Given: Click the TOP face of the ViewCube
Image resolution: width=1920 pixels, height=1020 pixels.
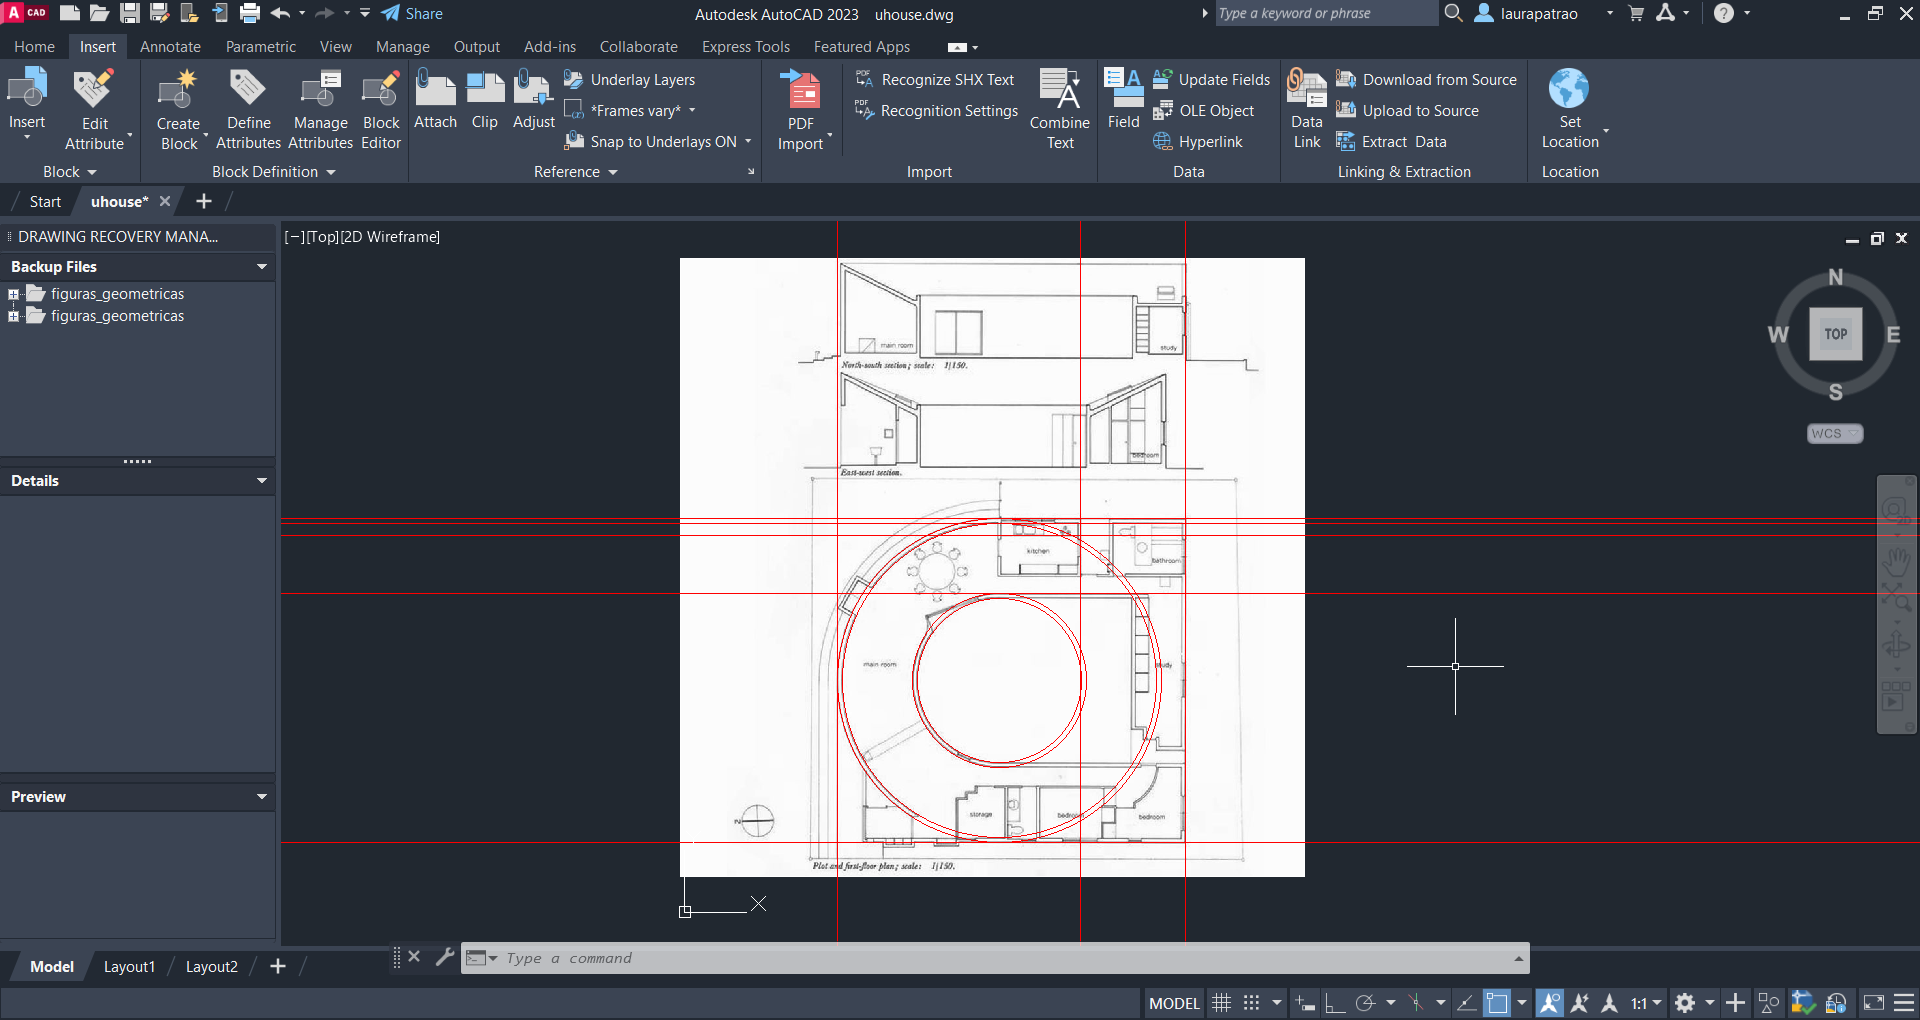Looking at the screenshot, I should 1836,334.
